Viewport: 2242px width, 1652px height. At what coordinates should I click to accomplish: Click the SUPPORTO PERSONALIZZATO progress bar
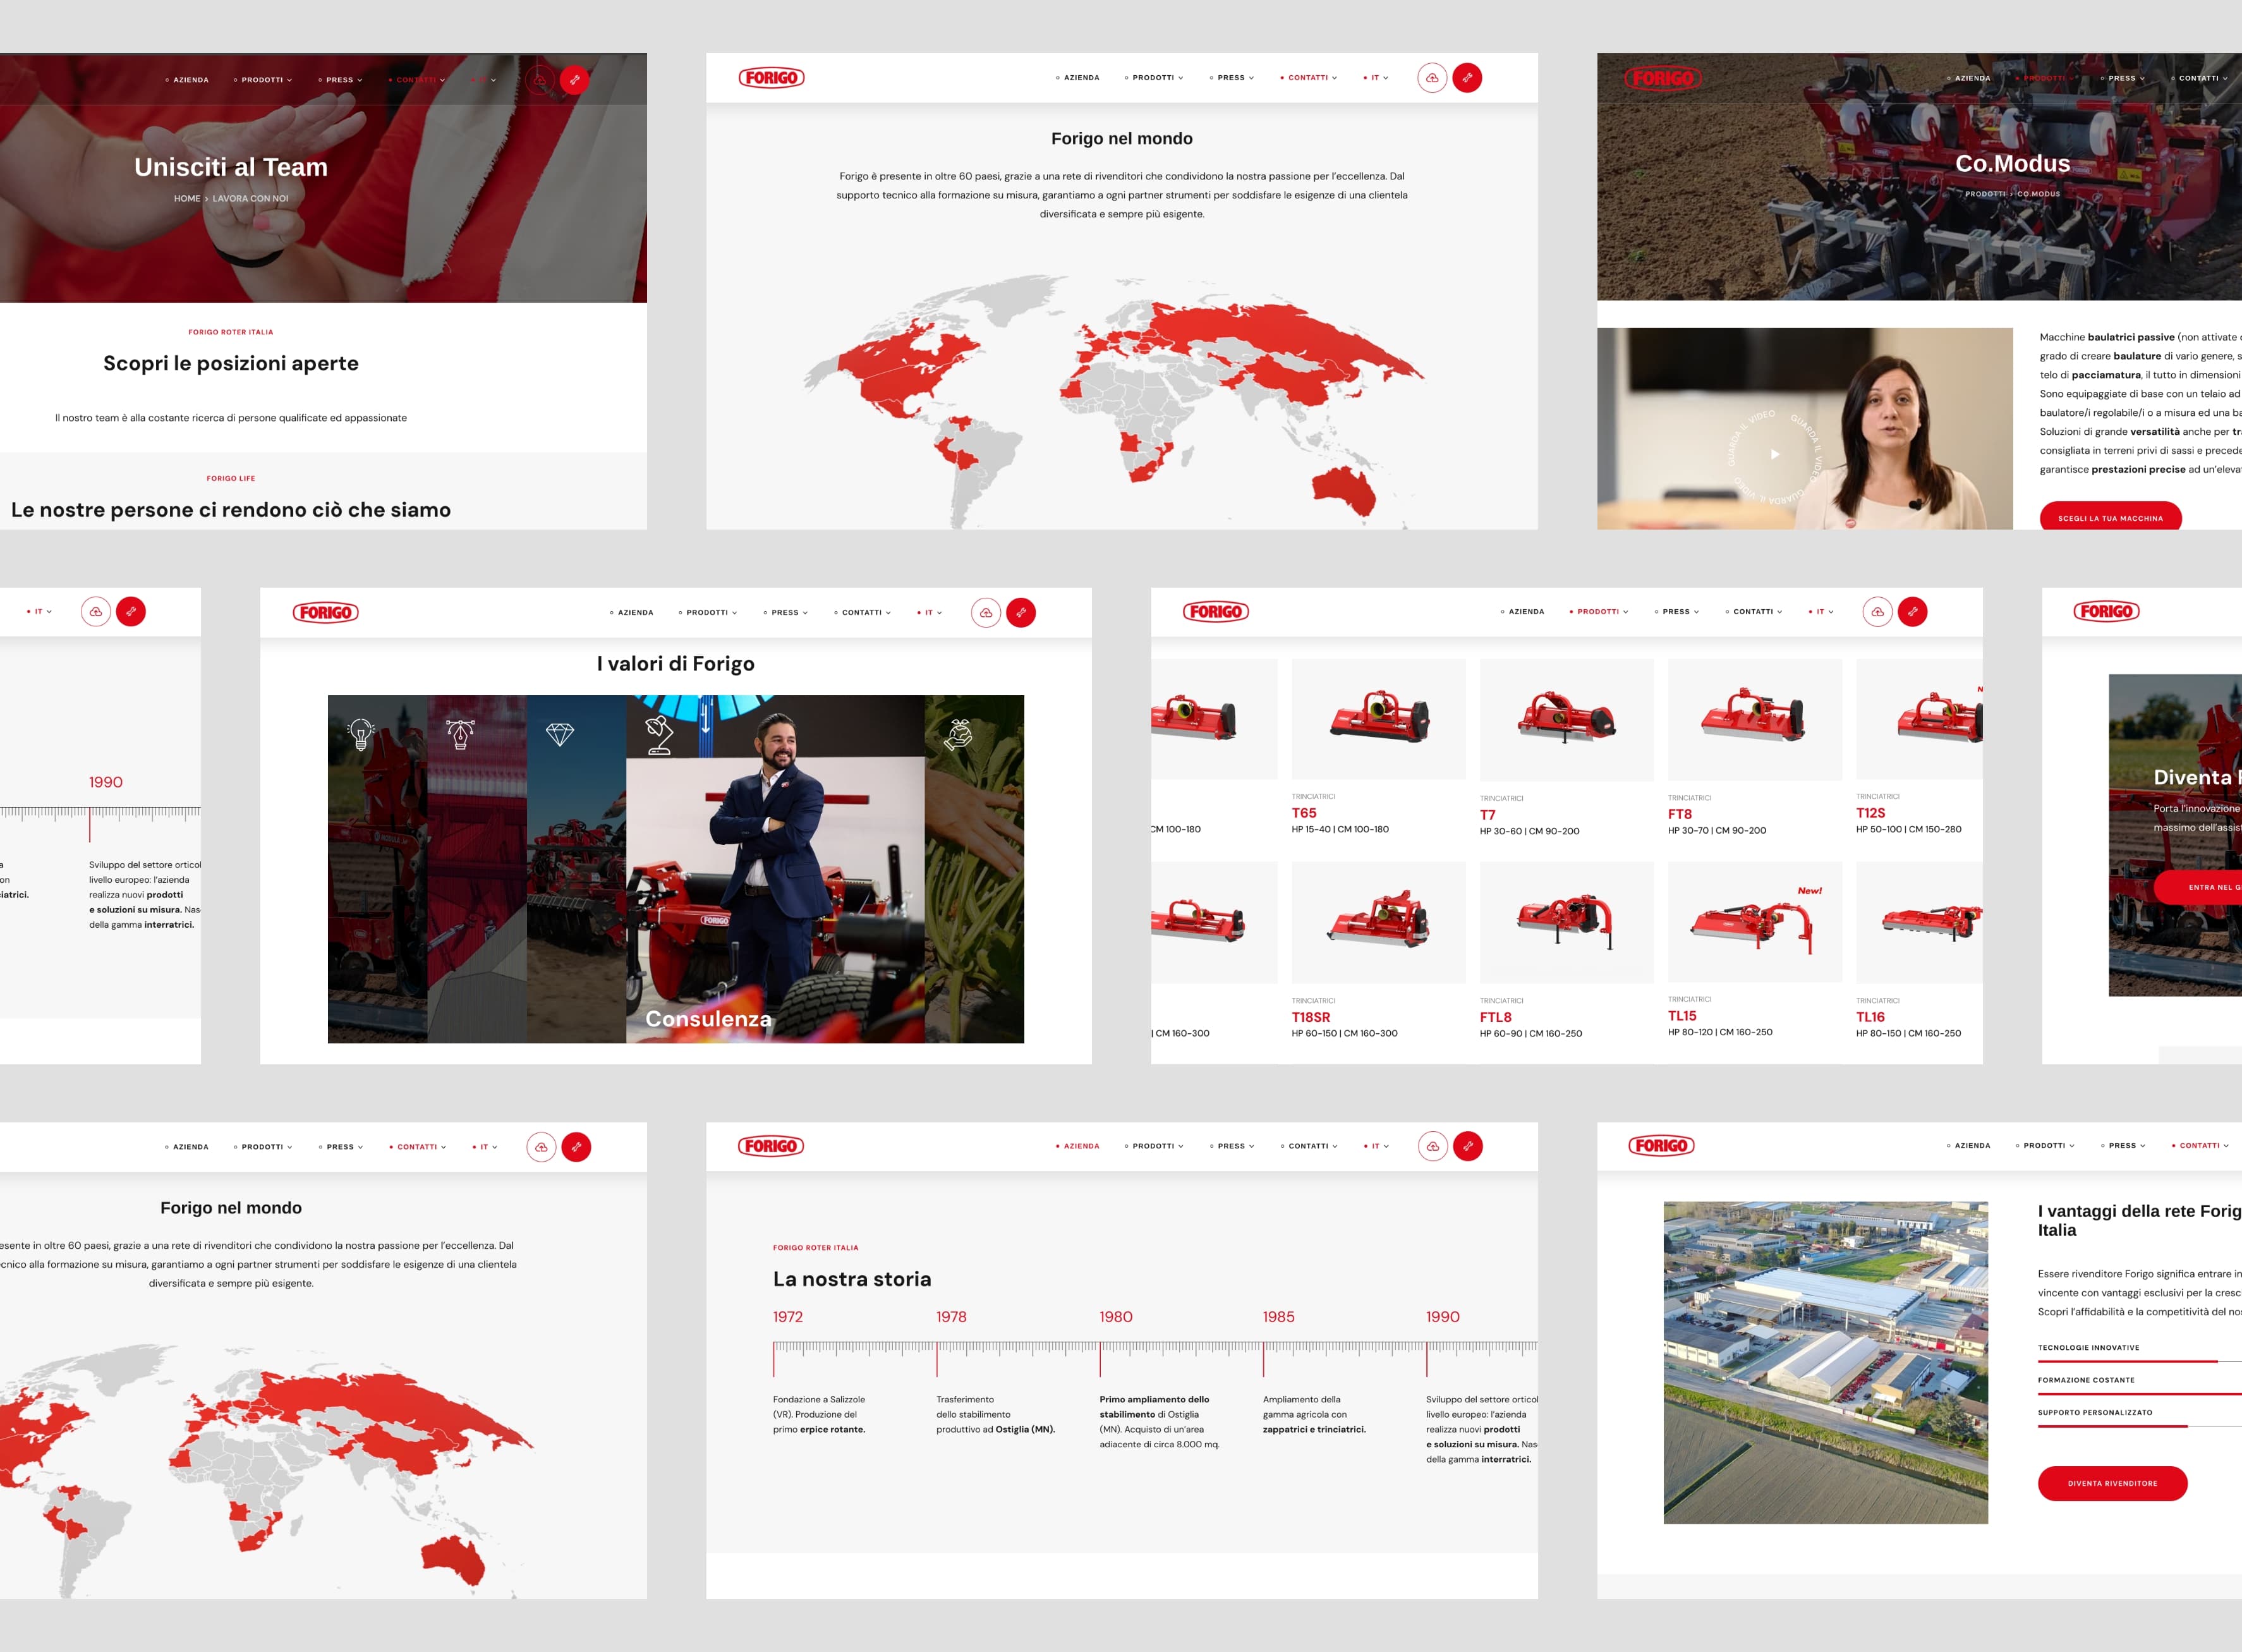(x=2139, y=1426)
